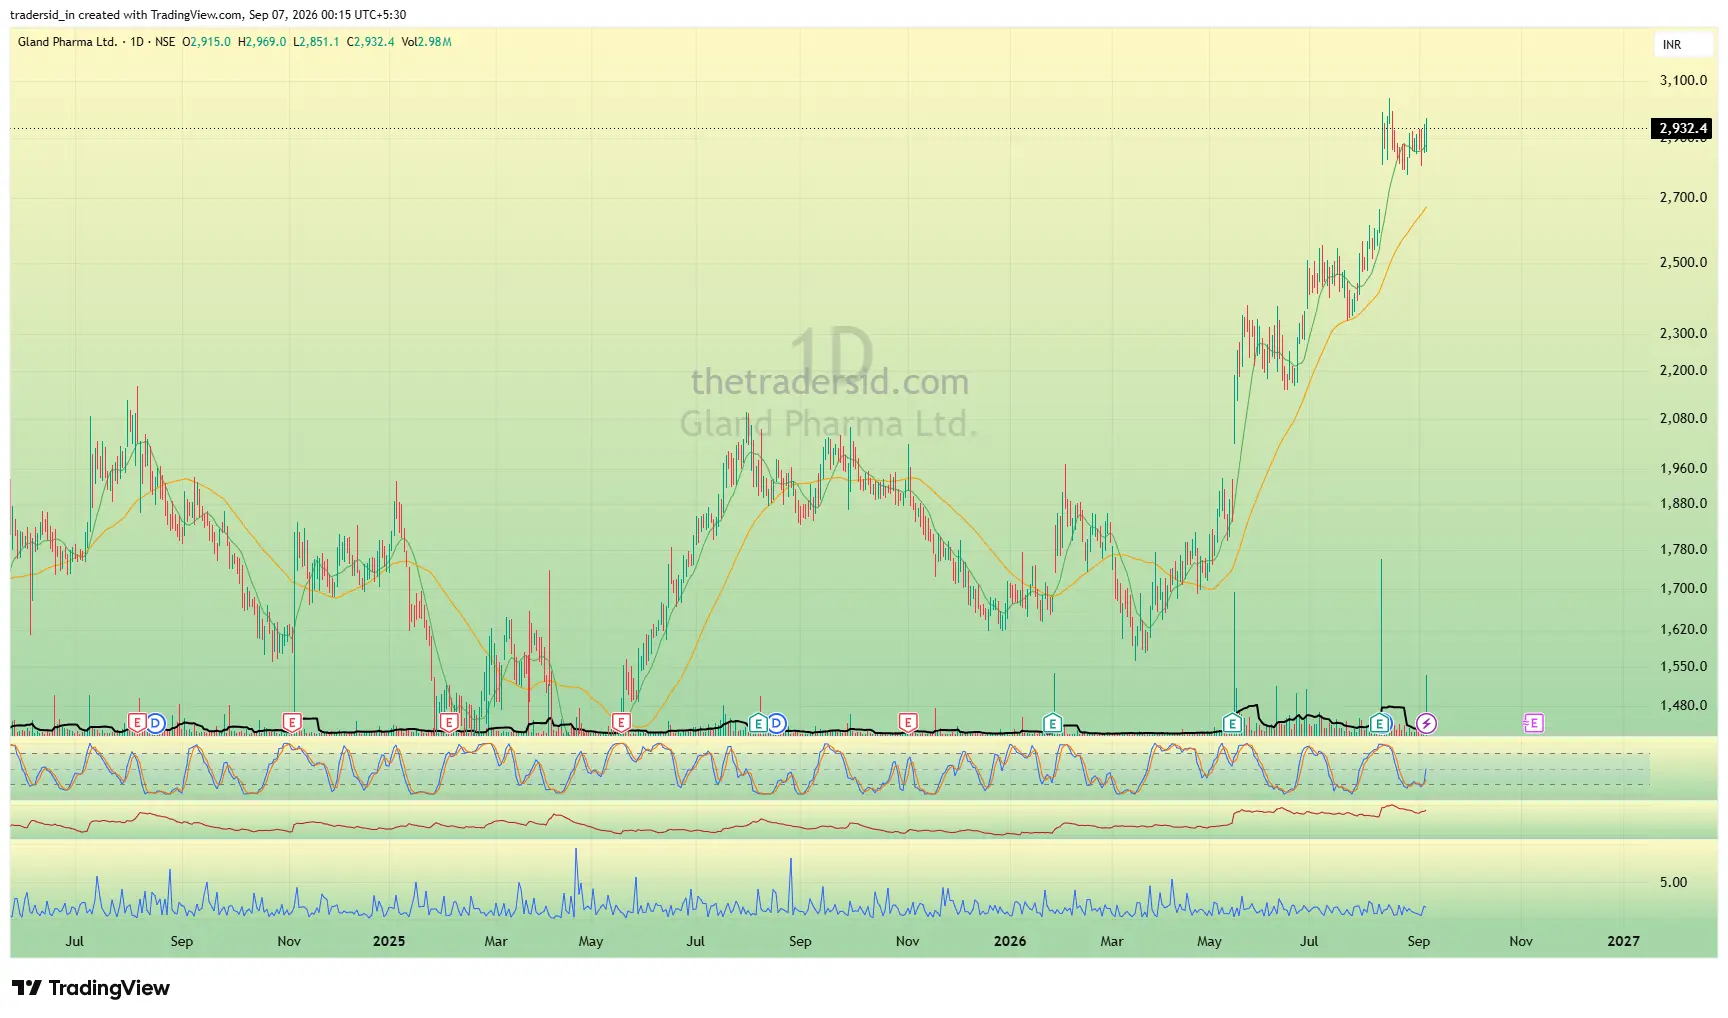The width and height of the screenshot is (1728, 1018).
Task: Select the red earnings E marker near Nov 2025
Action: (908, 723)
